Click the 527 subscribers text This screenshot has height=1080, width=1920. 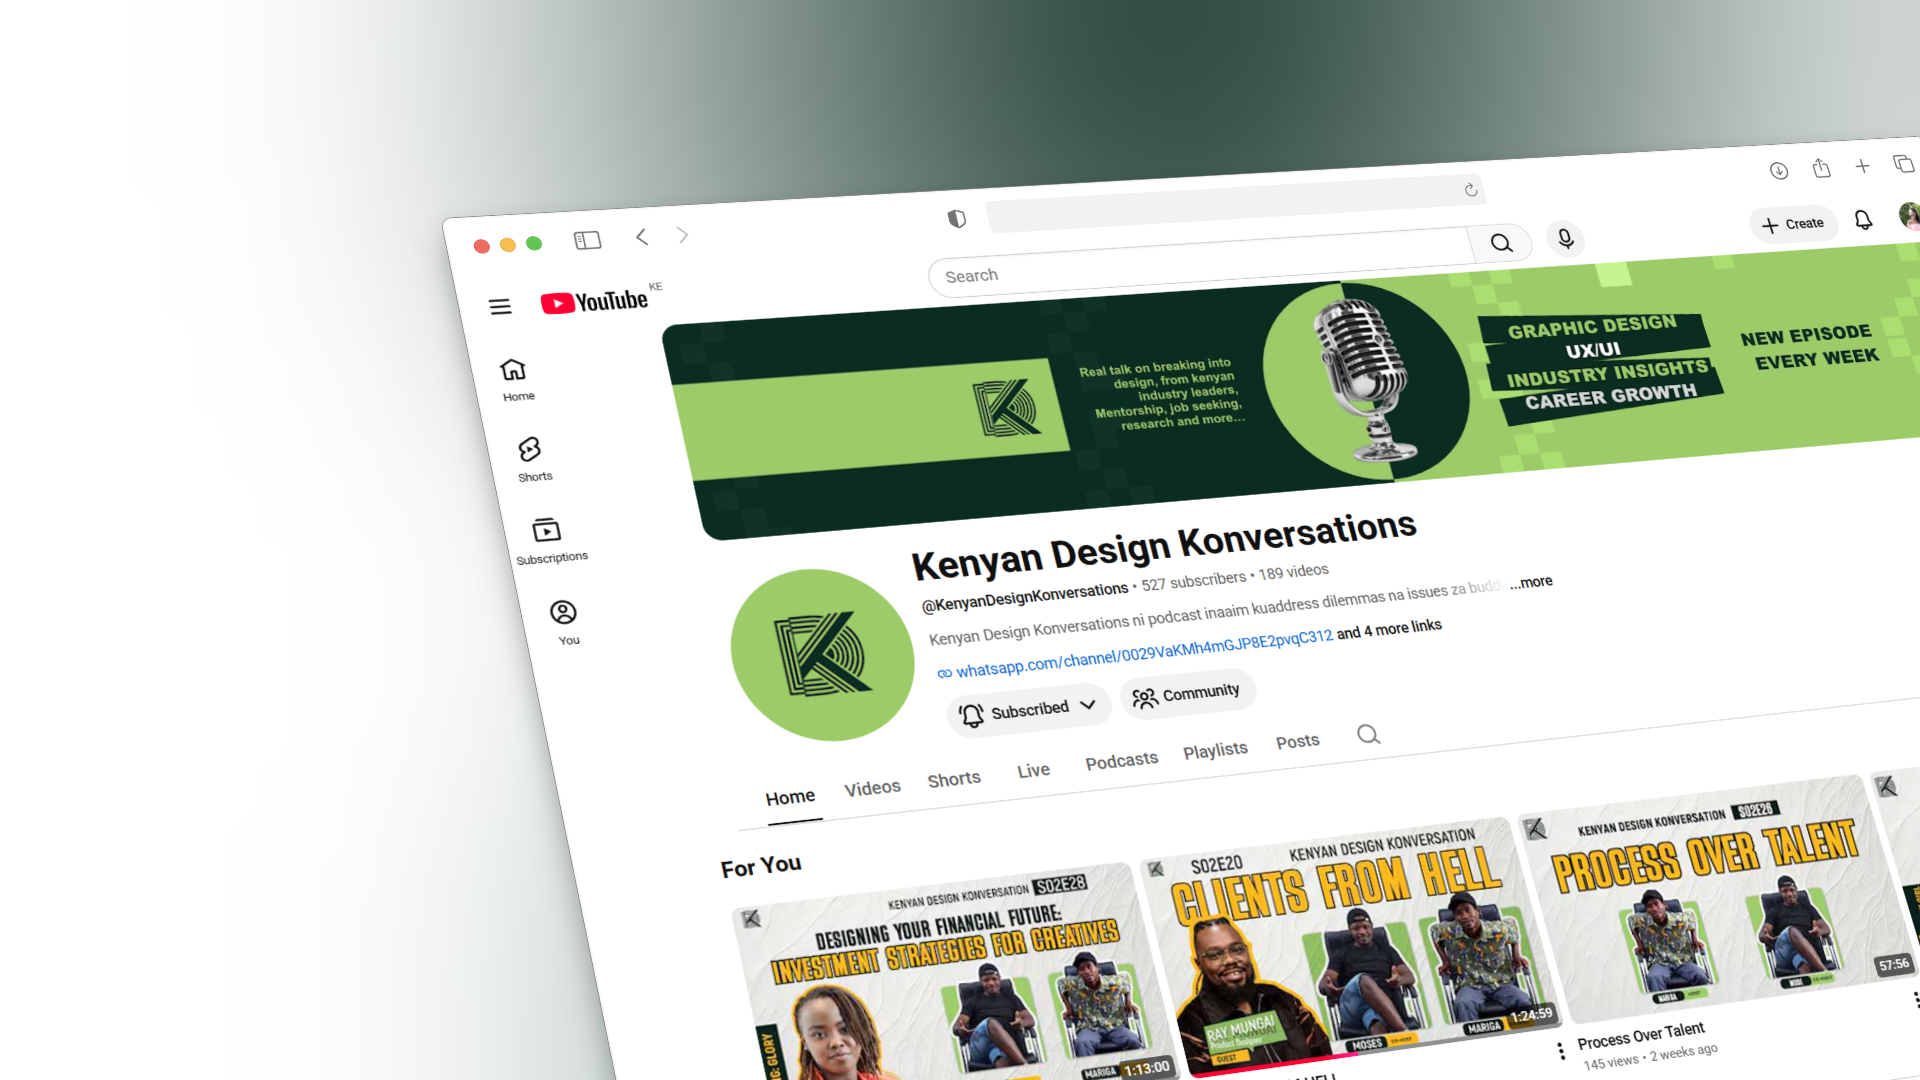click(x=1194, y=582)
